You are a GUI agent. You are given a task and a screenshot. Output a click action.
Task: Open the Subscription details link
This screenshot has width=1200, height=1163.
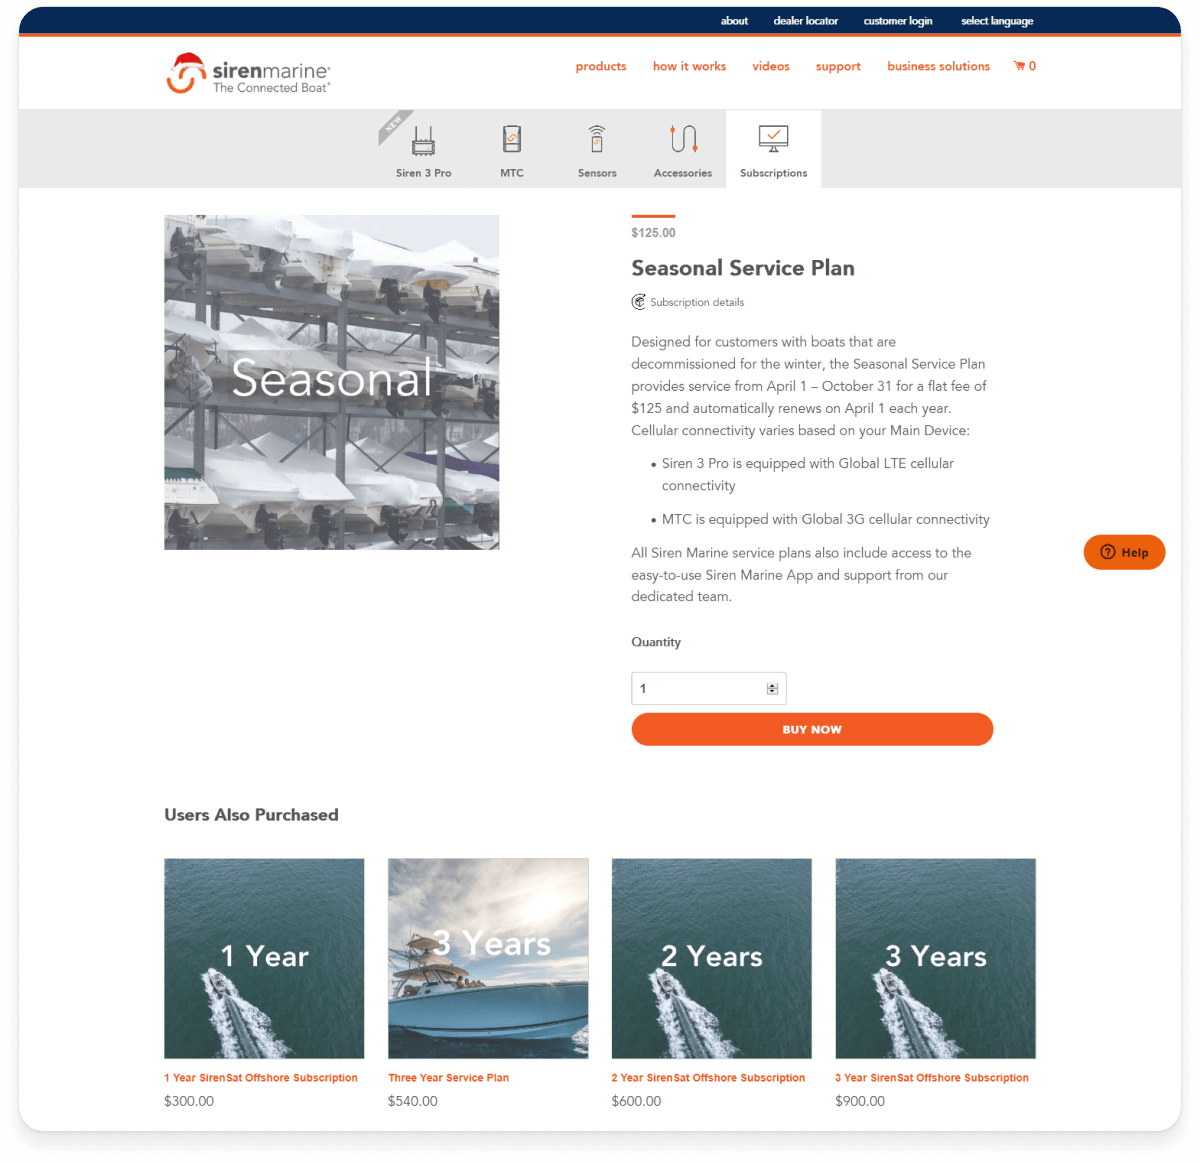[x=697, y=302]
